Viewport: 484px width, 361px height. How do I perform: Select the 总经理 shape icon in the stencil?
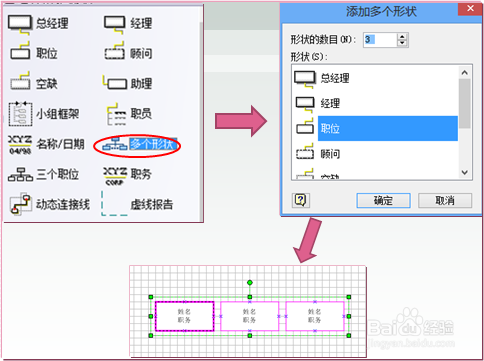(20, 24)
